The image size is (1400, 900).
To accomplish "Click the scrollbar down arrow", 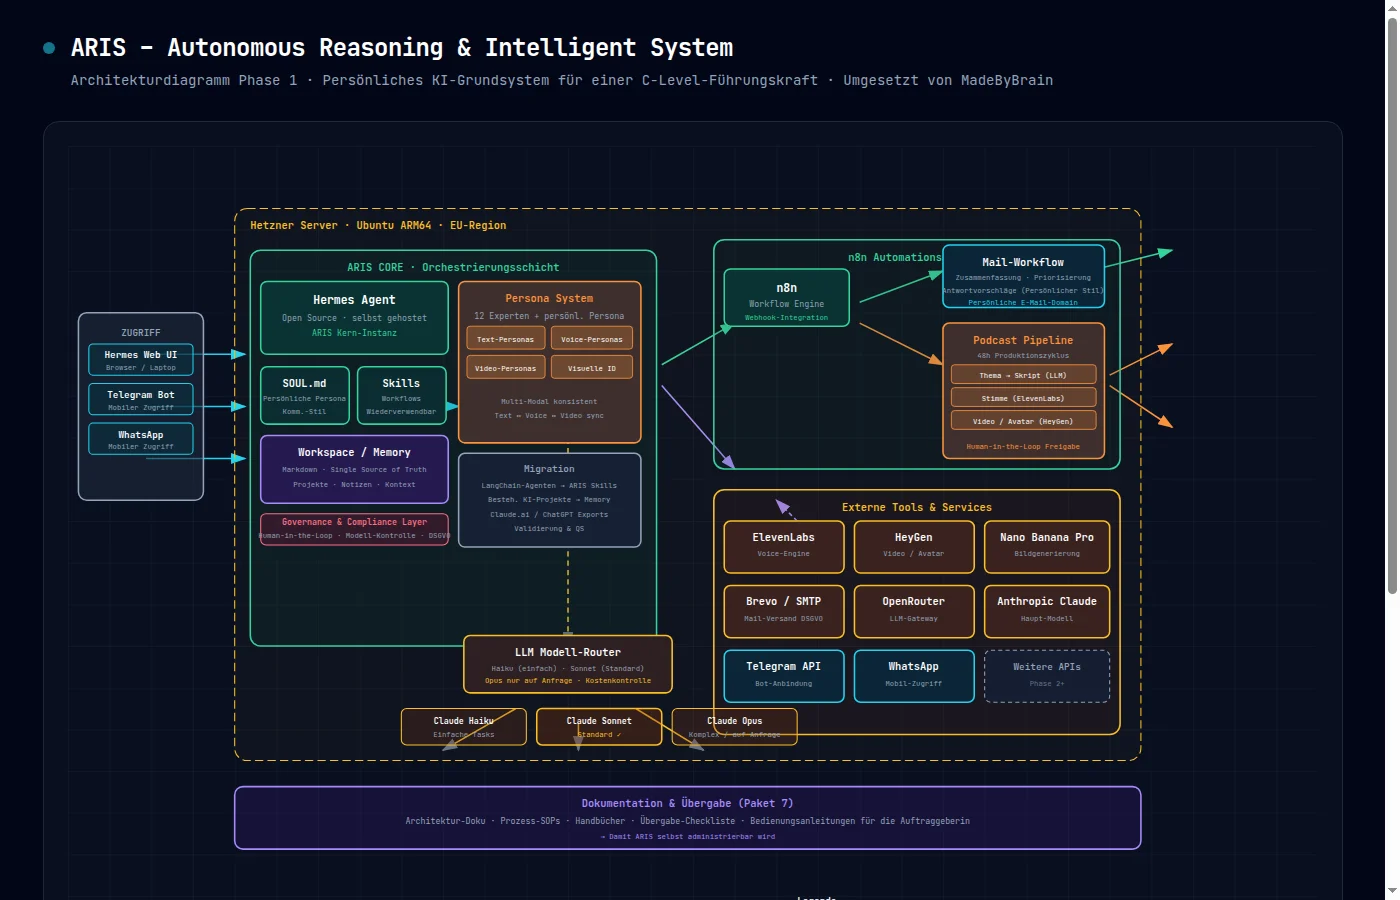I will [1392, 891].
